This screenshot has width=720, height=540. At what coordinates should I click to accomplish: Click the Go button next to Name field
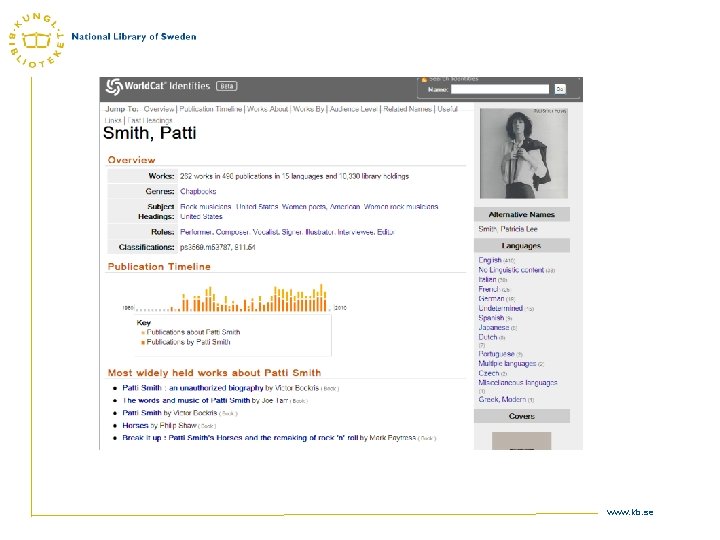(x=560, y=89)
